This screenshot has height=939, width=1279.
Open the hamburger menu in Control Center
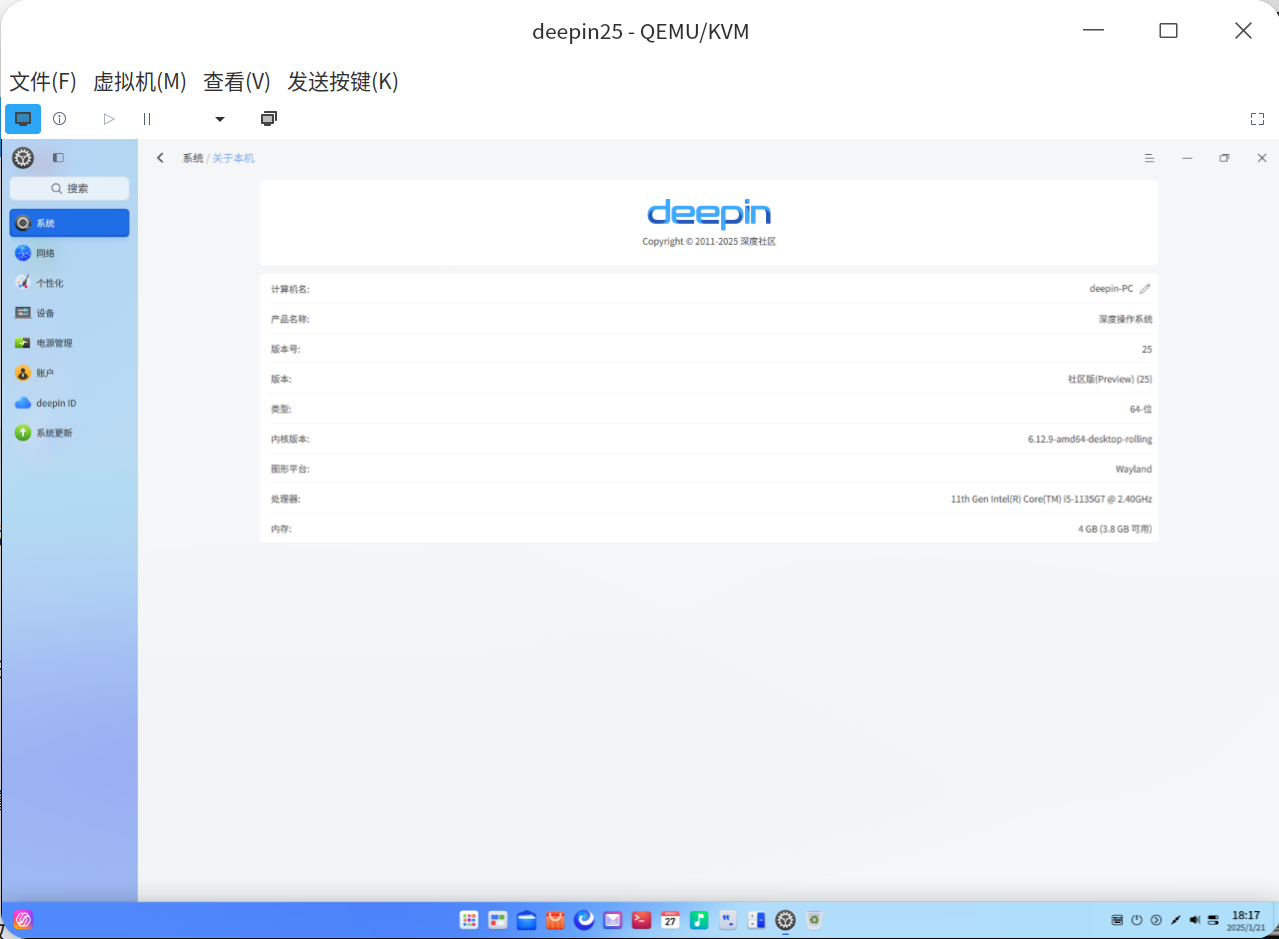(1148, 157)
